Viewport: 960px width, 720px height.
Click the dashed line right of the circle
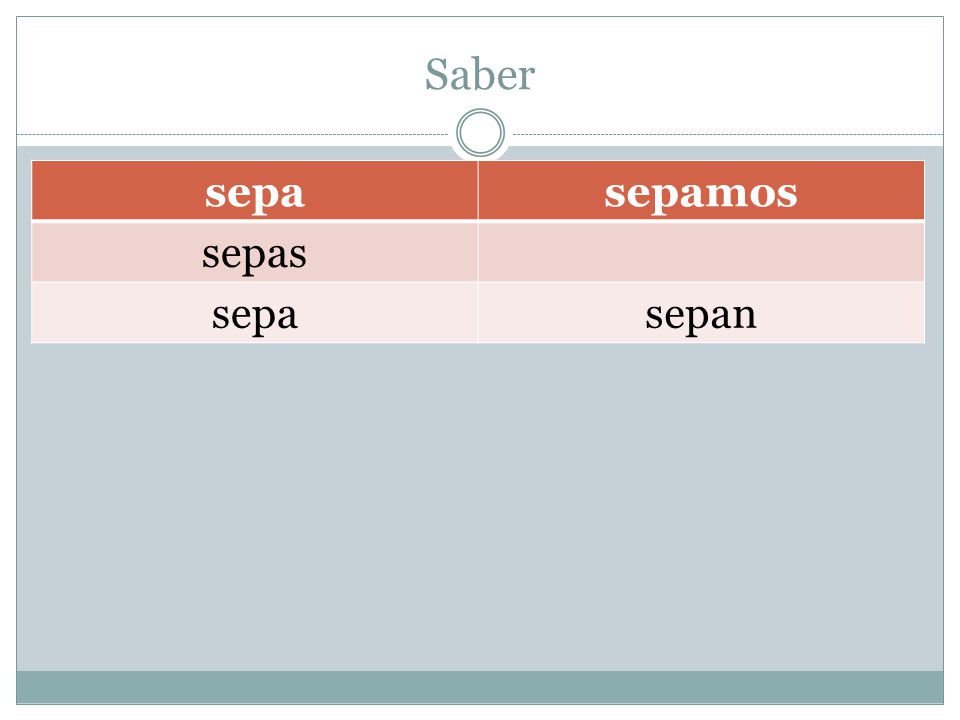point(728,134)
